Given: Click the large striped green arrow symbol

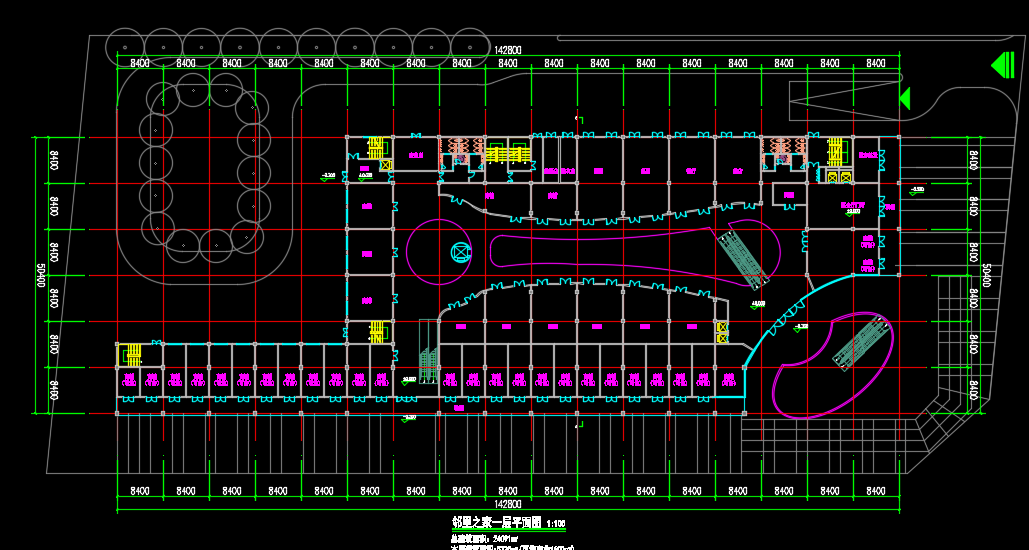Looking at the screenshot, I should [1003, 65].
